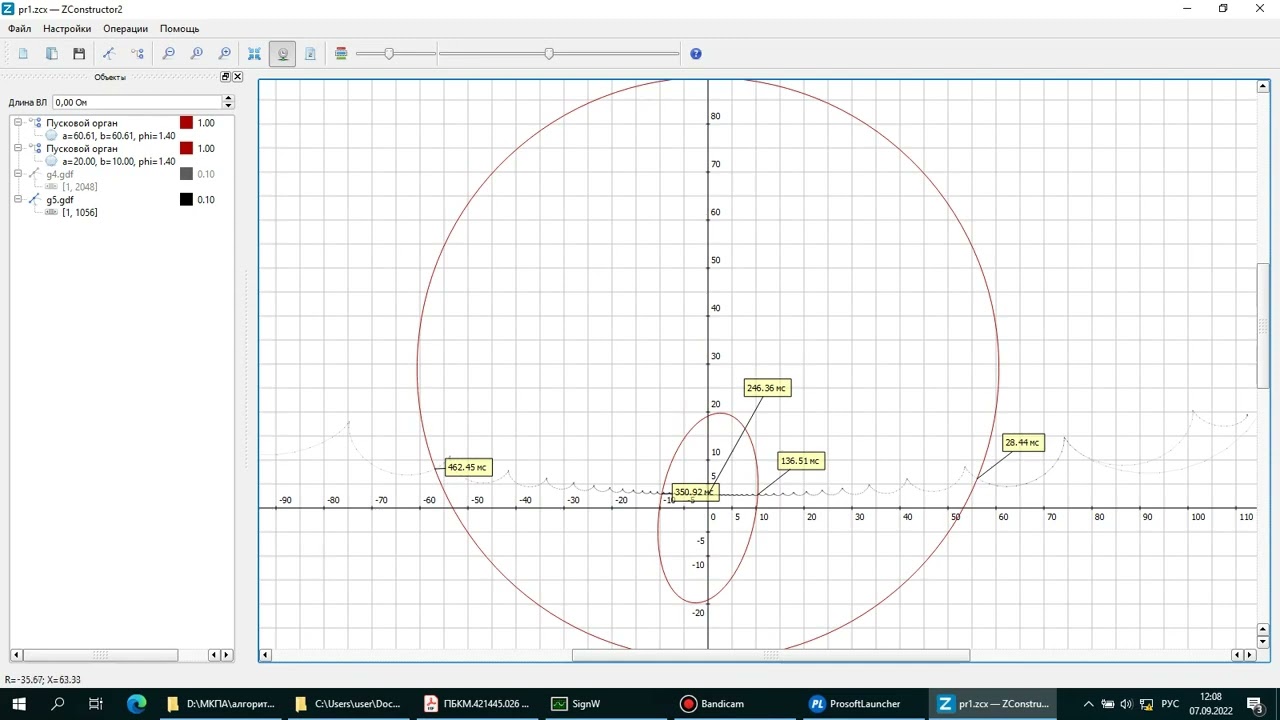Click the 136.51 мс time label
This screenshot has height=720, width=1280.
coord(801,461)
